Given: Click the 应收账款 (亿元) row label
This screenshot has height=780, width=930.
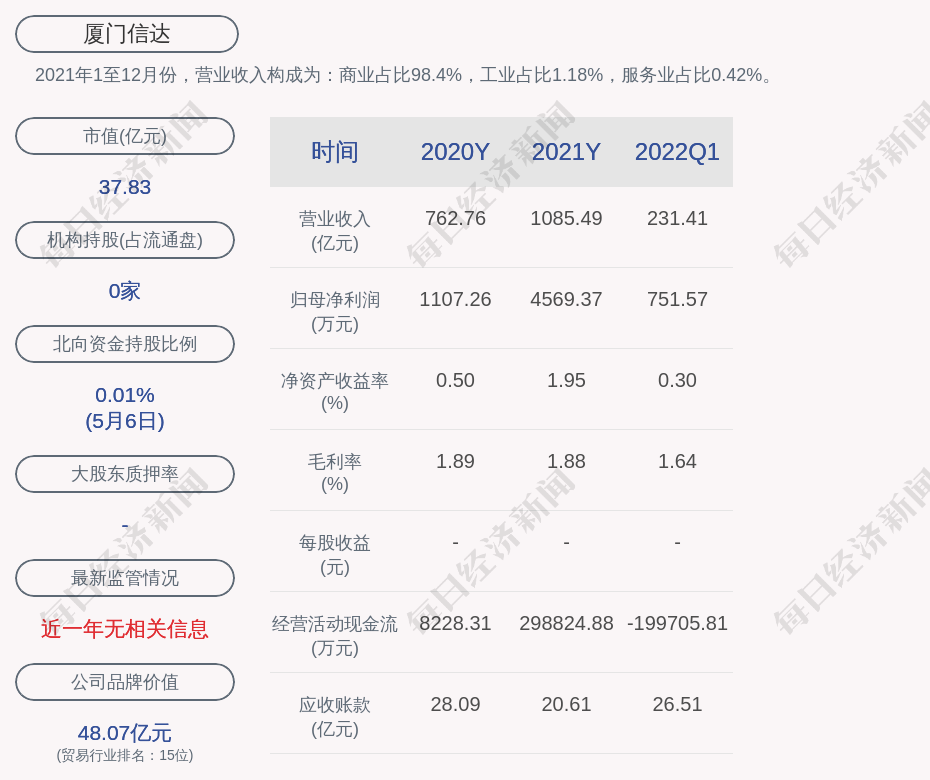Looking at the screenshot, I should tap(335, 717).
